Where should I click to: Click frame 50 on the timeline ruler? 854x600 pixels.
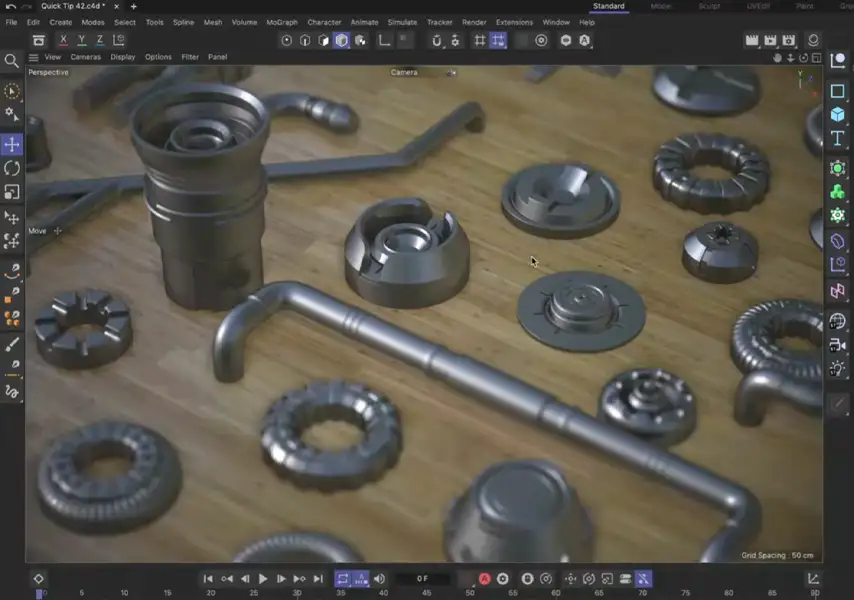[x=468, y=592]
